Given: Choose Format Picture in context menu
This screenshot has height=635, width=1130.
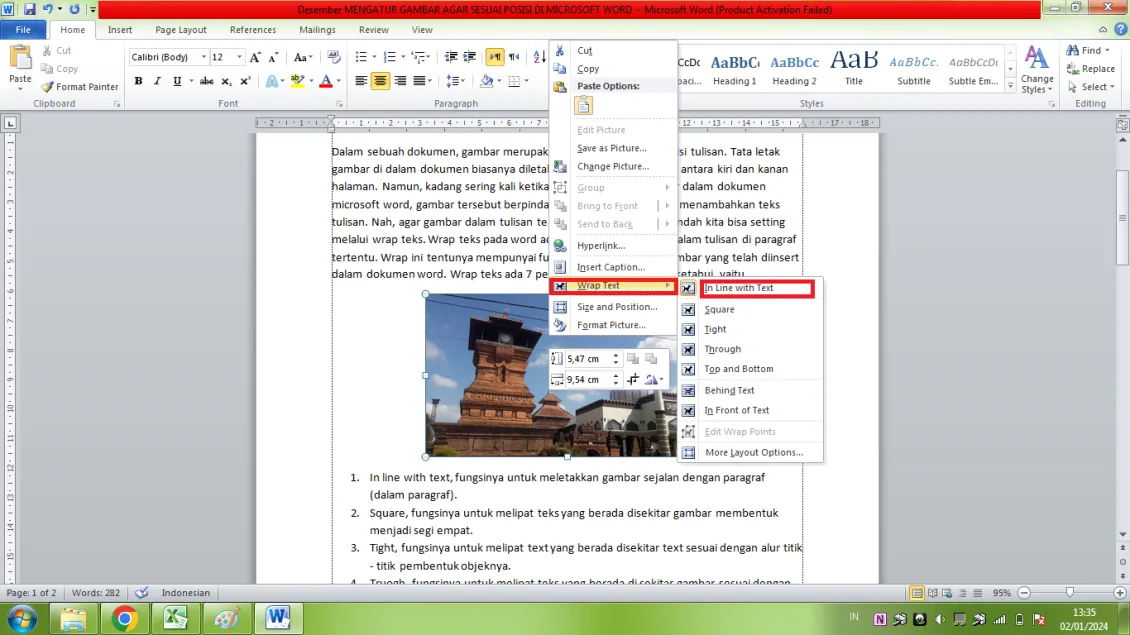Looking at the screenshot, I should tap(613, 325).
